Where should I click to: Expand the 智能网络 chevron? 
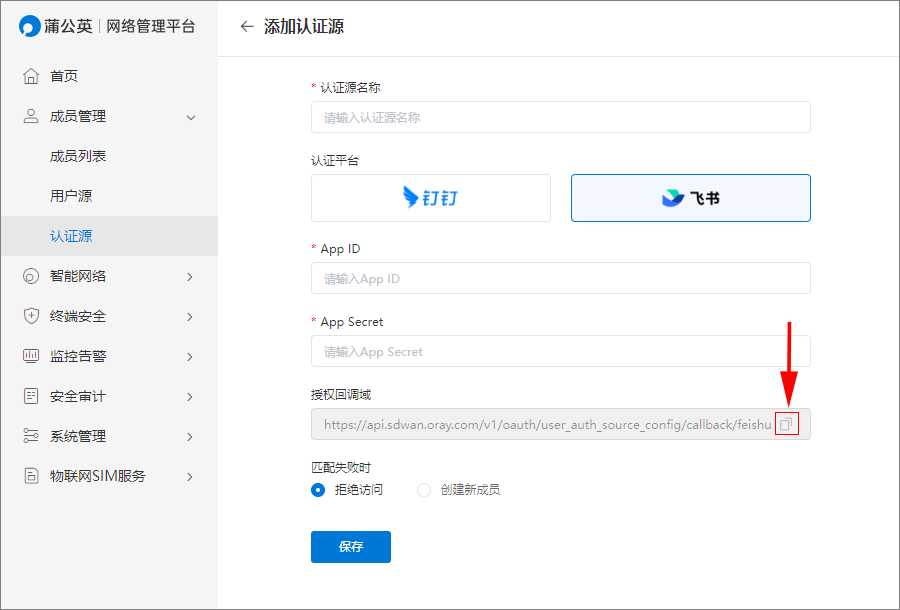(x=190, y=277)
